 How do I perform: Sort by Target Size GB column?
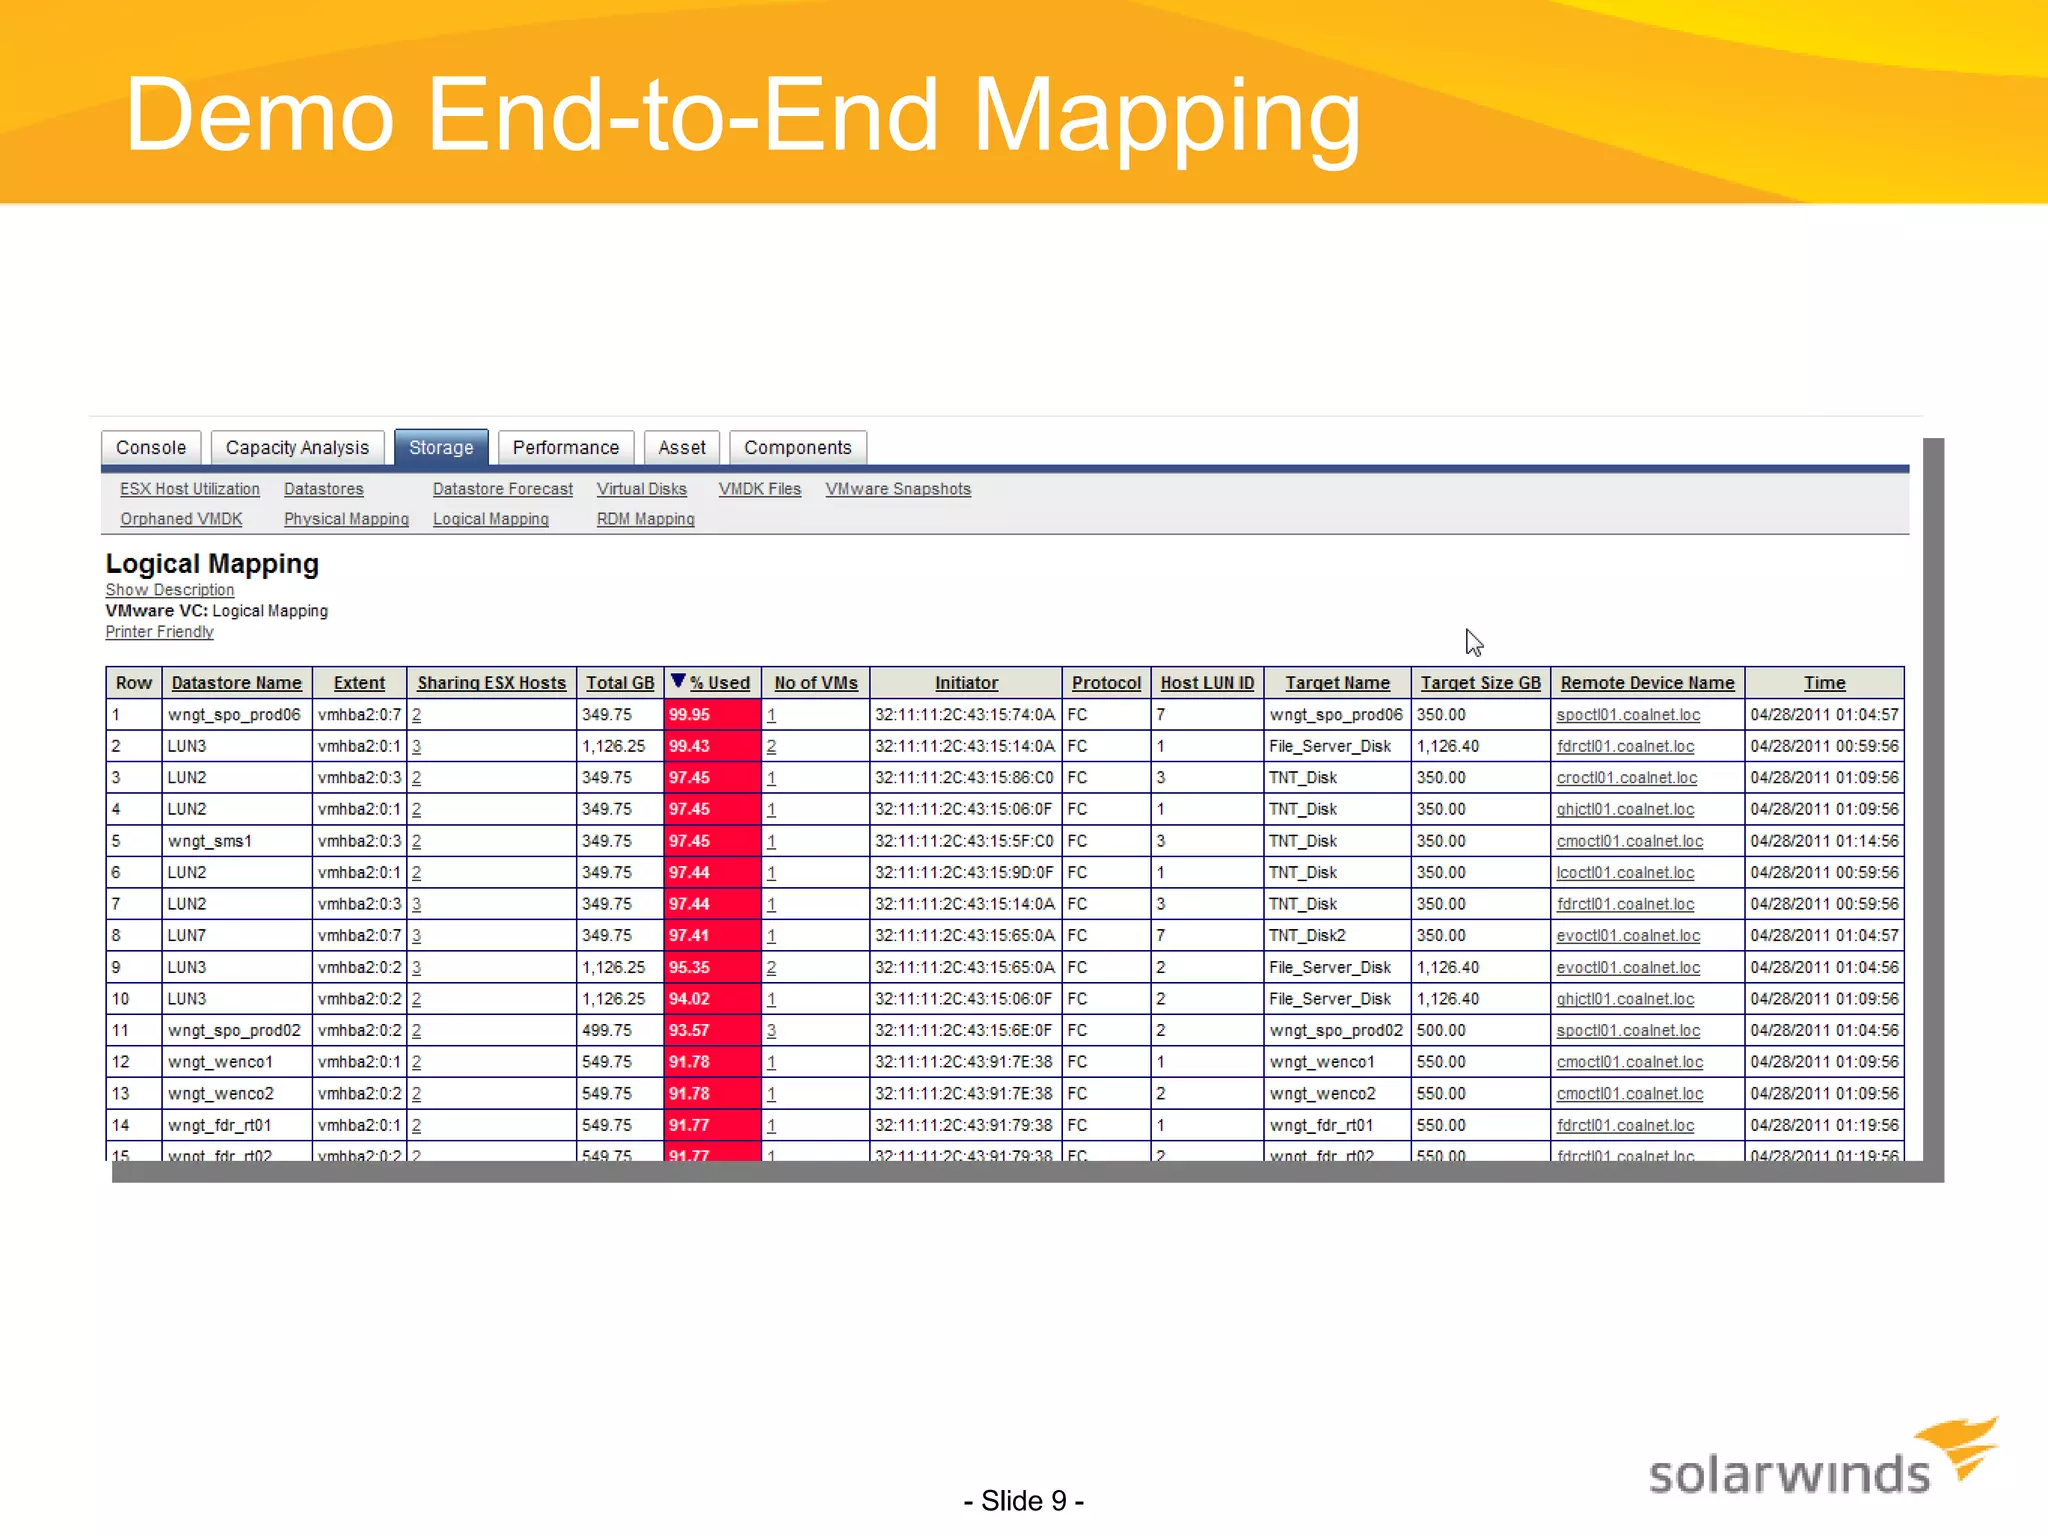pyautogui.click(x=1481, y=683)
